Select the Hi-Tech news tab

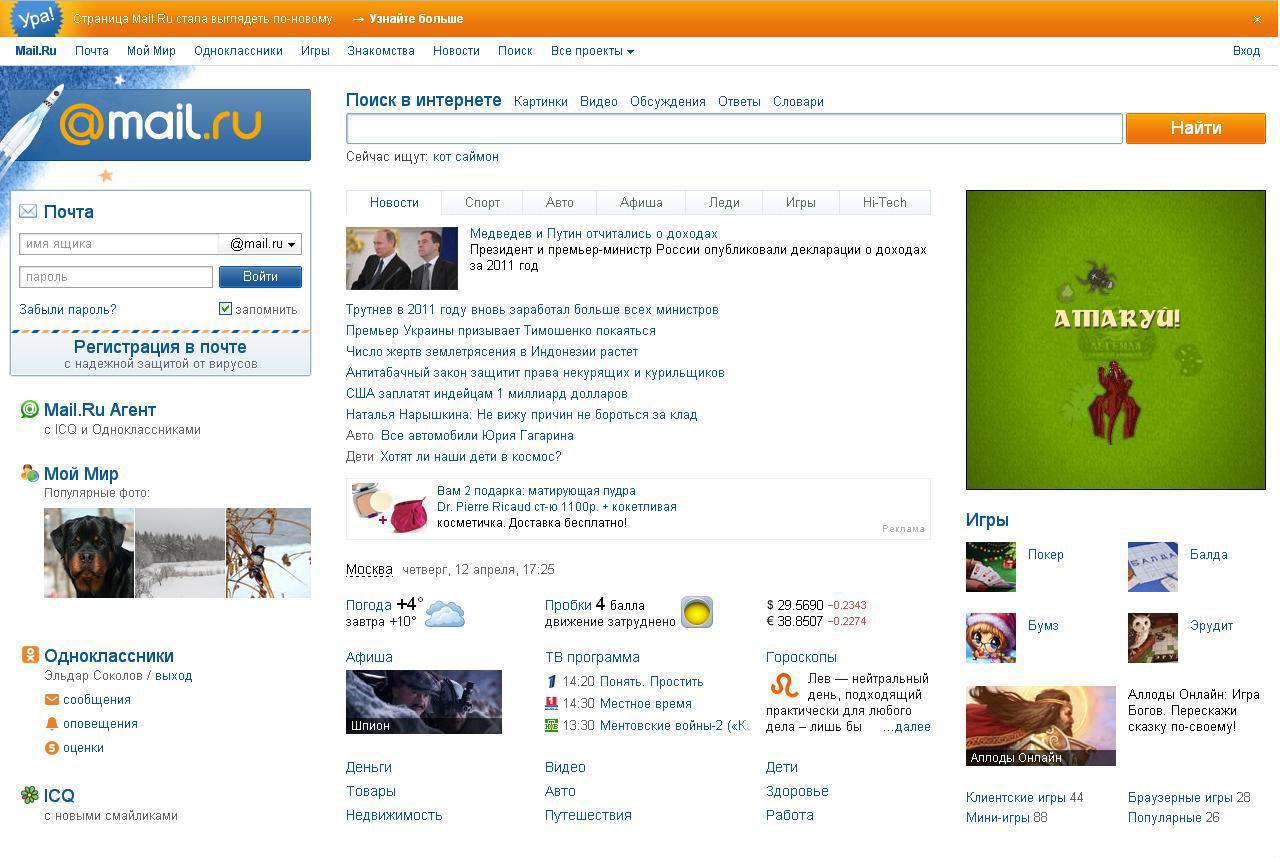885,202
